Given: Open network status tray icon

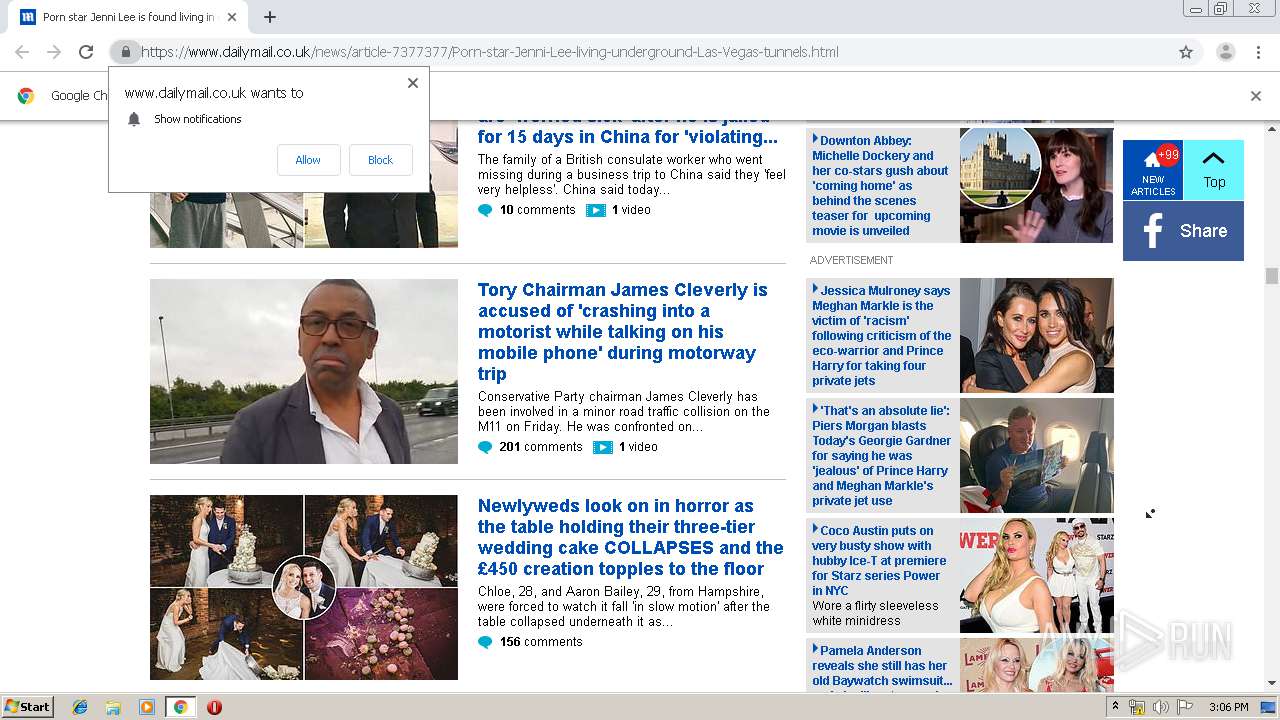Looking at the screenshot, I should pyautogui.click(x=1138, y=707).
